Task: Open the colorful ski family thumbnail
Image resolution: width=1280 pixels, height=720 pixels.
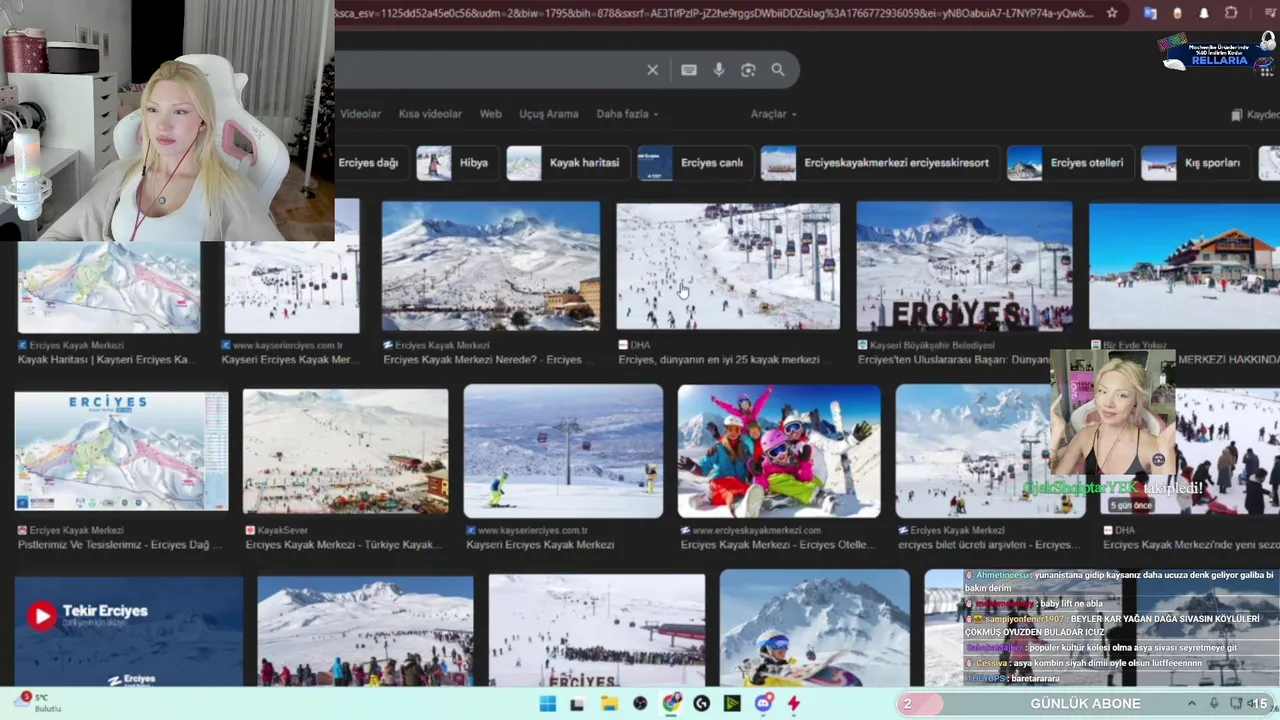Action: (x=779, y=451)
